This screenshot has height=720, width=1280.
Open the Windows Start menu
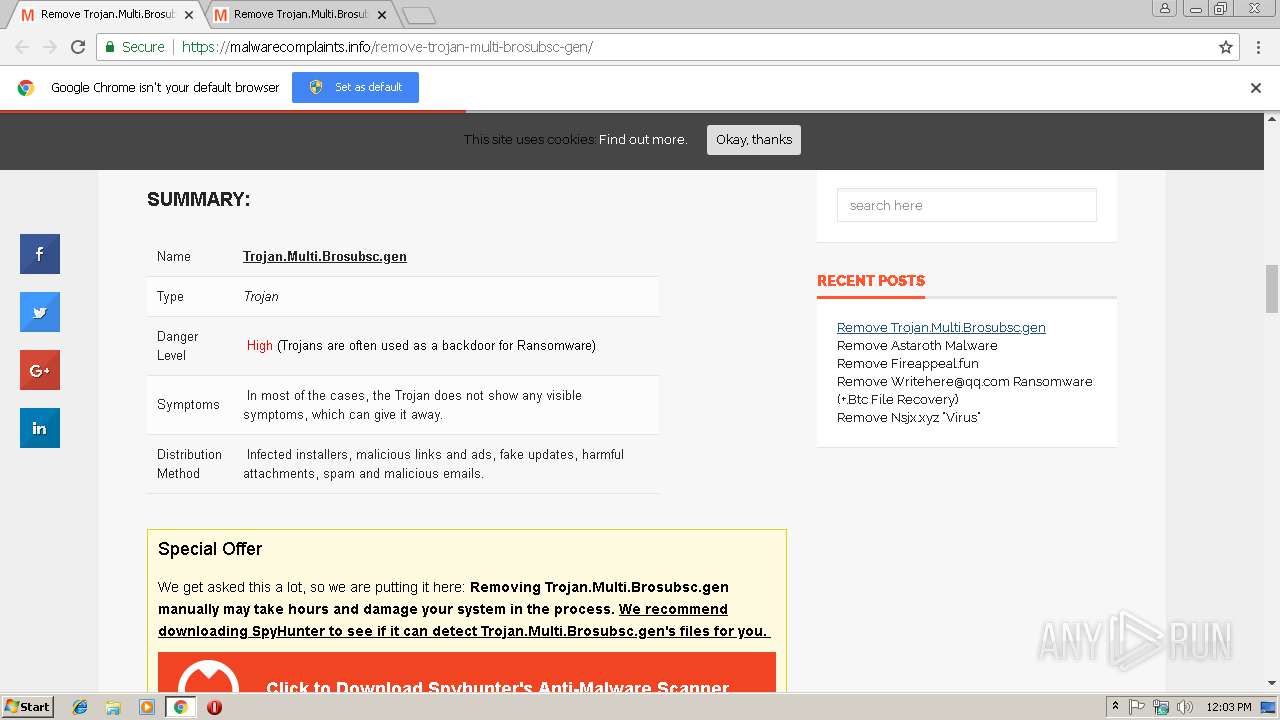[28, 706]
